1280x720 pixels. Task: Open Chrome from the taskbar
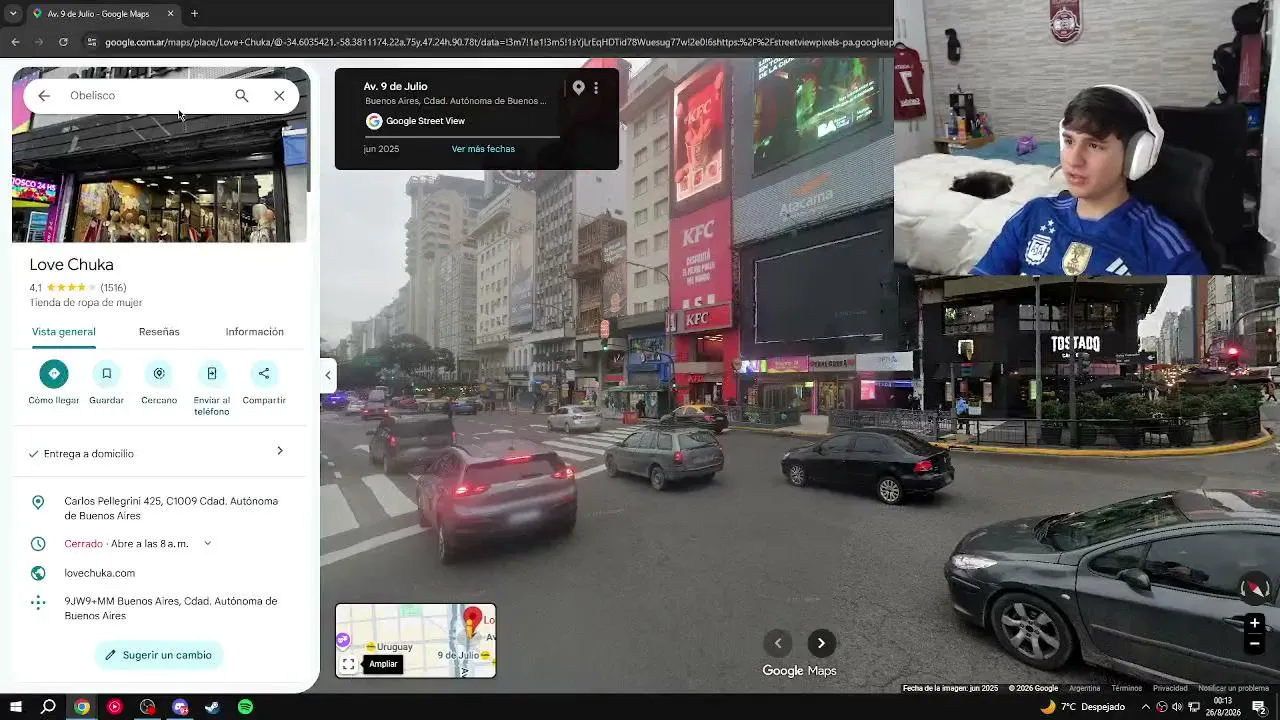(82, 707)
